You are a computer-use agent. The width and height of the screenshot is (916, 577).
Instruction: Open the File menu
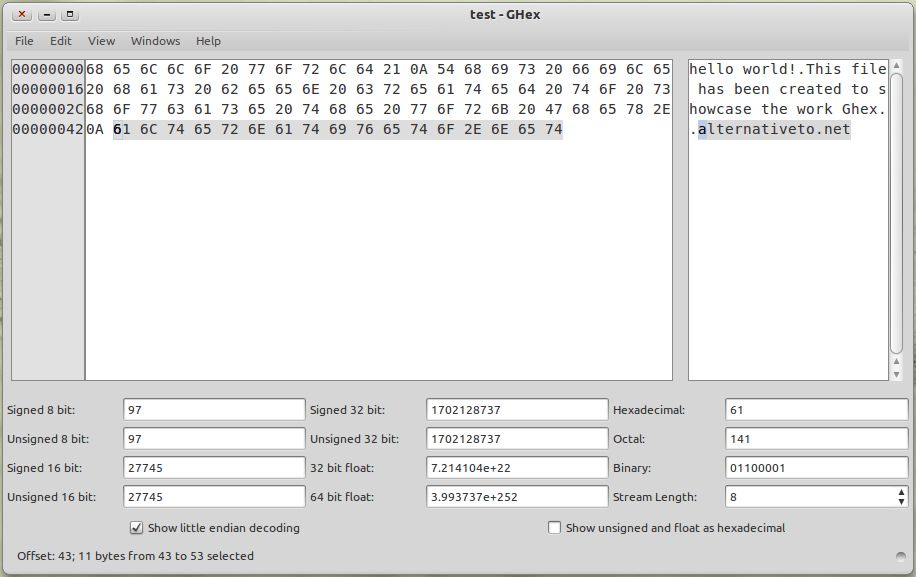coord(23,41)
